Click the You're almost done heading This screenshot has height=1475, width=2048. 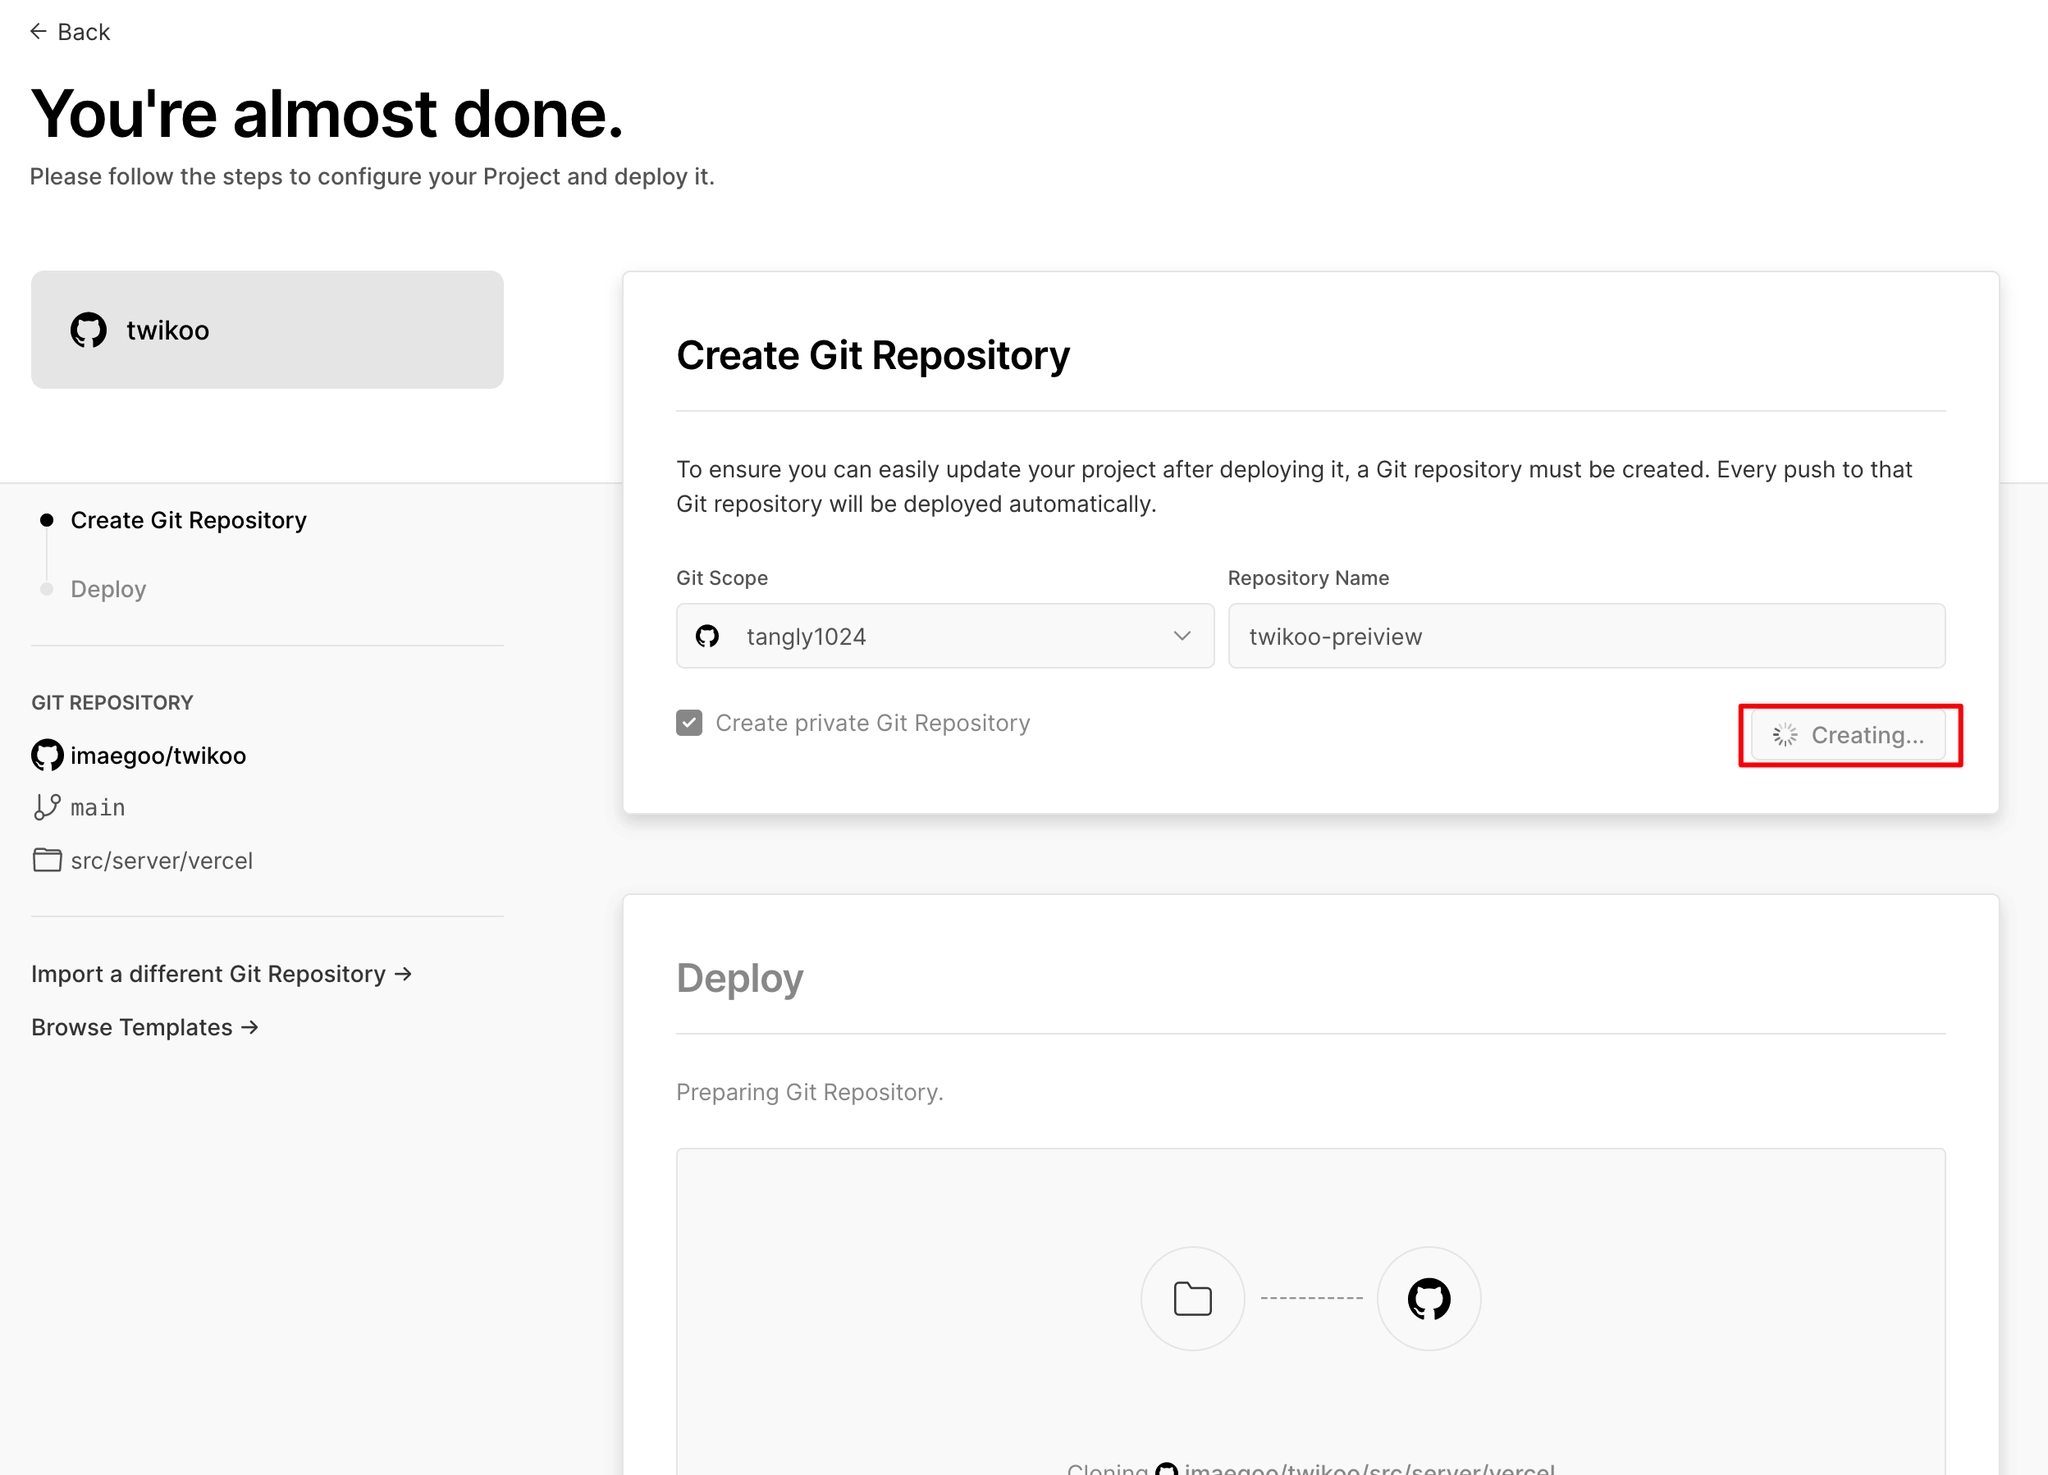click(x=327, y=113)
